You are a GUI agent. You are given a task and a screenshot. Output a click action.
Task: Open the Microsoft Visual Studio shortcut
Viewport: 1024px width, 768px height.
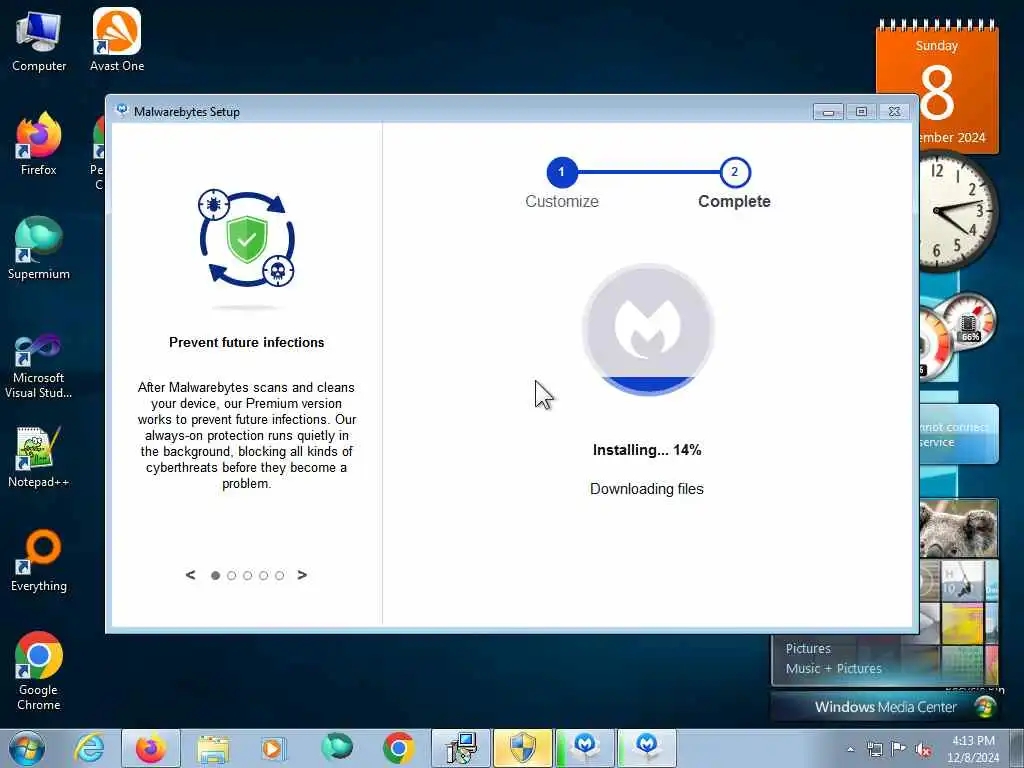point(39,366)
